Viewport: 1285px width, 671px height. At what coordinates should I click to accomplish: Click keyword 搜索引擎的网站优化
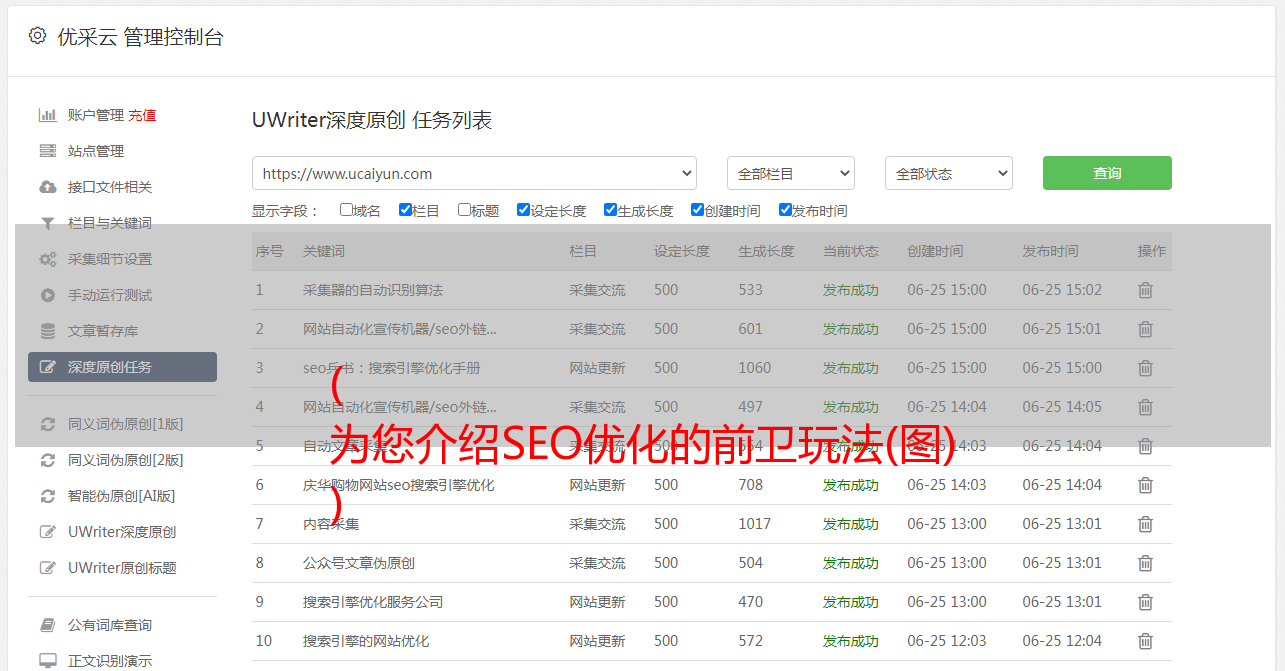(x=366, y=641)
